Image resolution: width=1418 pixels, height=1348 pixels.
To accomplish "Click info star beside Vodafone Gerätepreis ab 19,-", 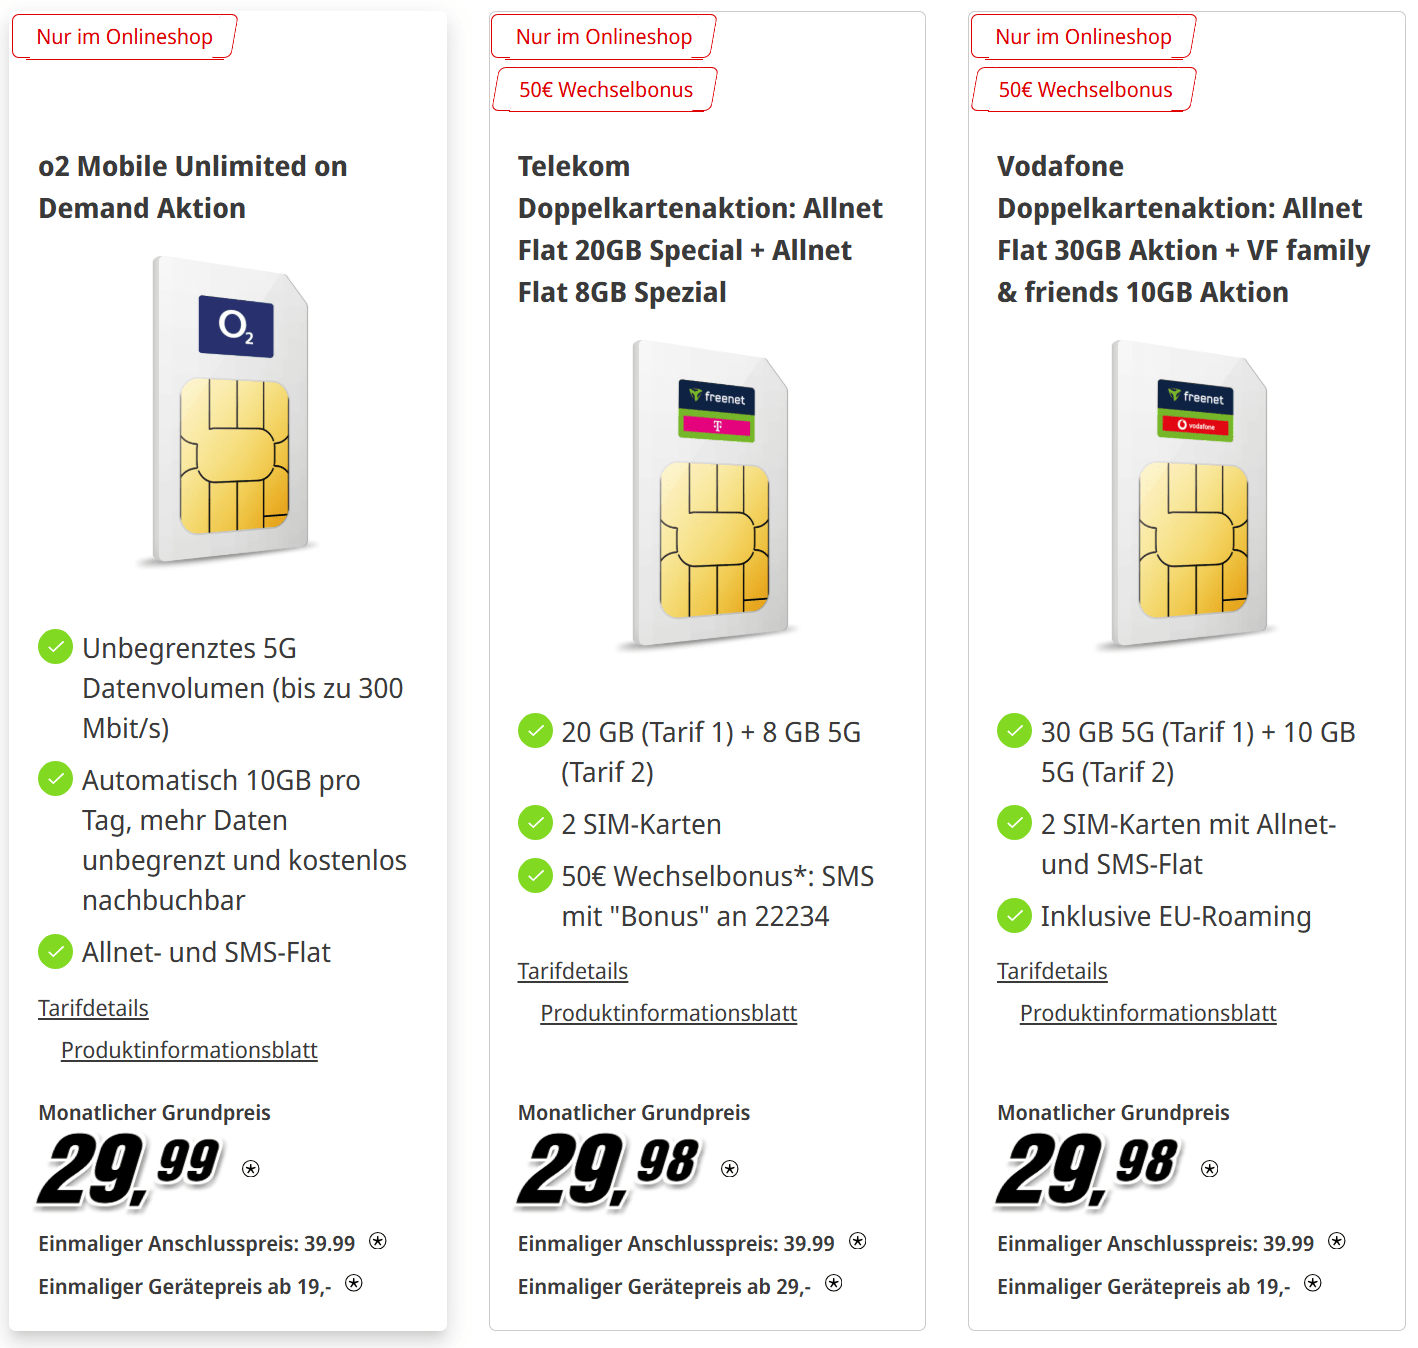I will pyautogui.click(x=1313, y=1283).
